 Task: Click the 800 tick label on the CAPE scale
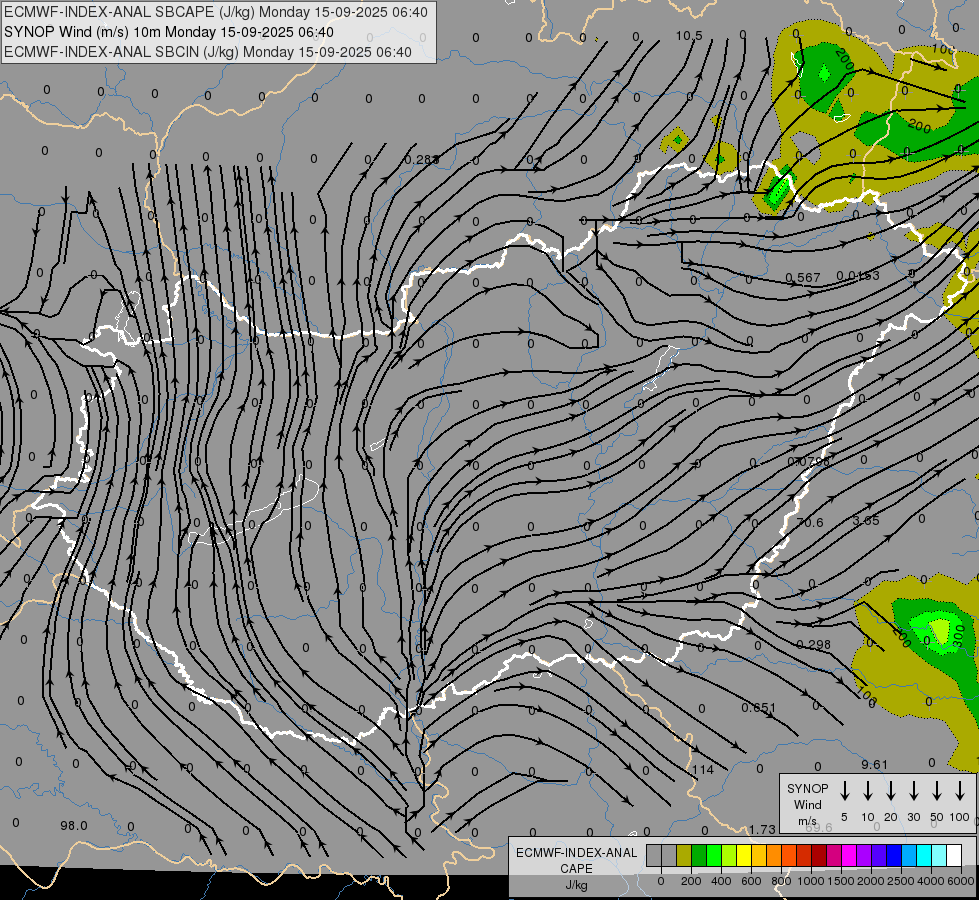pyautogui.click(x=781, y=881)
